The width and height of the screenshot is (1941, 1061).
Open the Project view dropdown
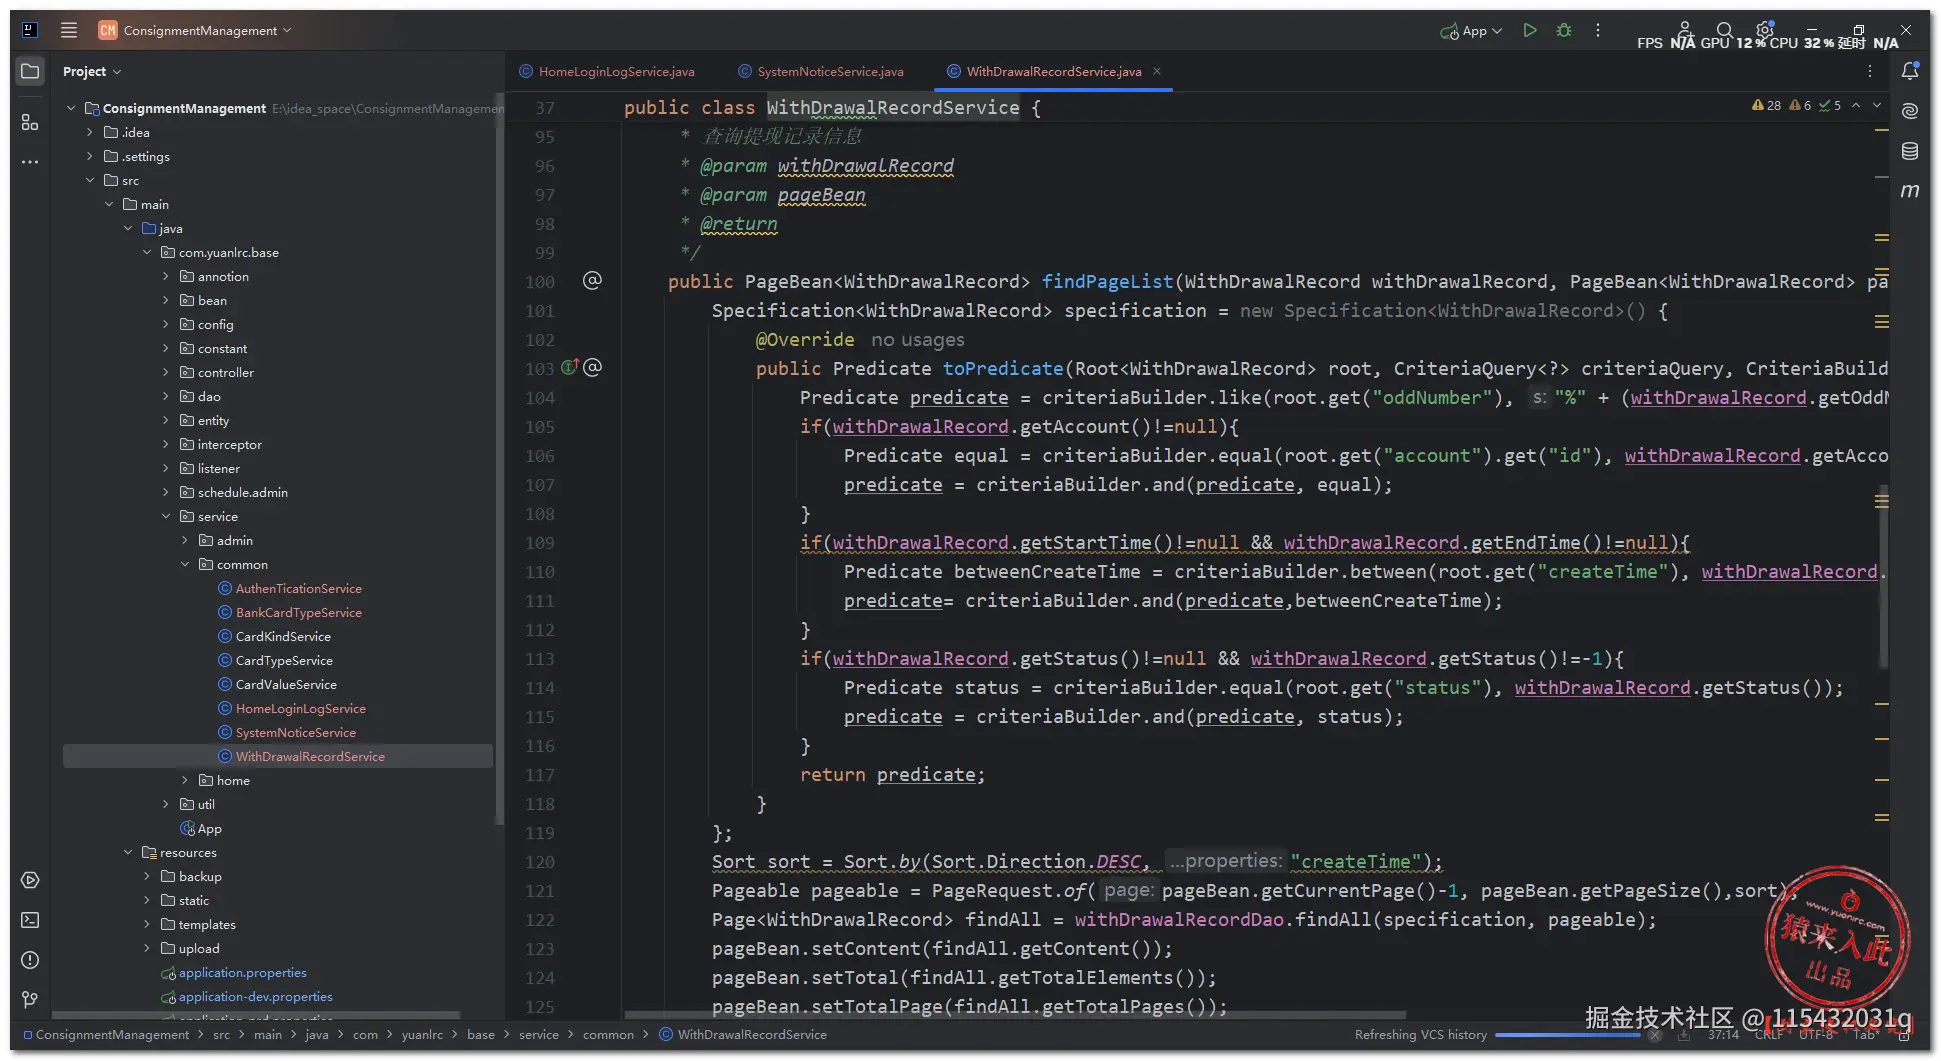[92, 71]
